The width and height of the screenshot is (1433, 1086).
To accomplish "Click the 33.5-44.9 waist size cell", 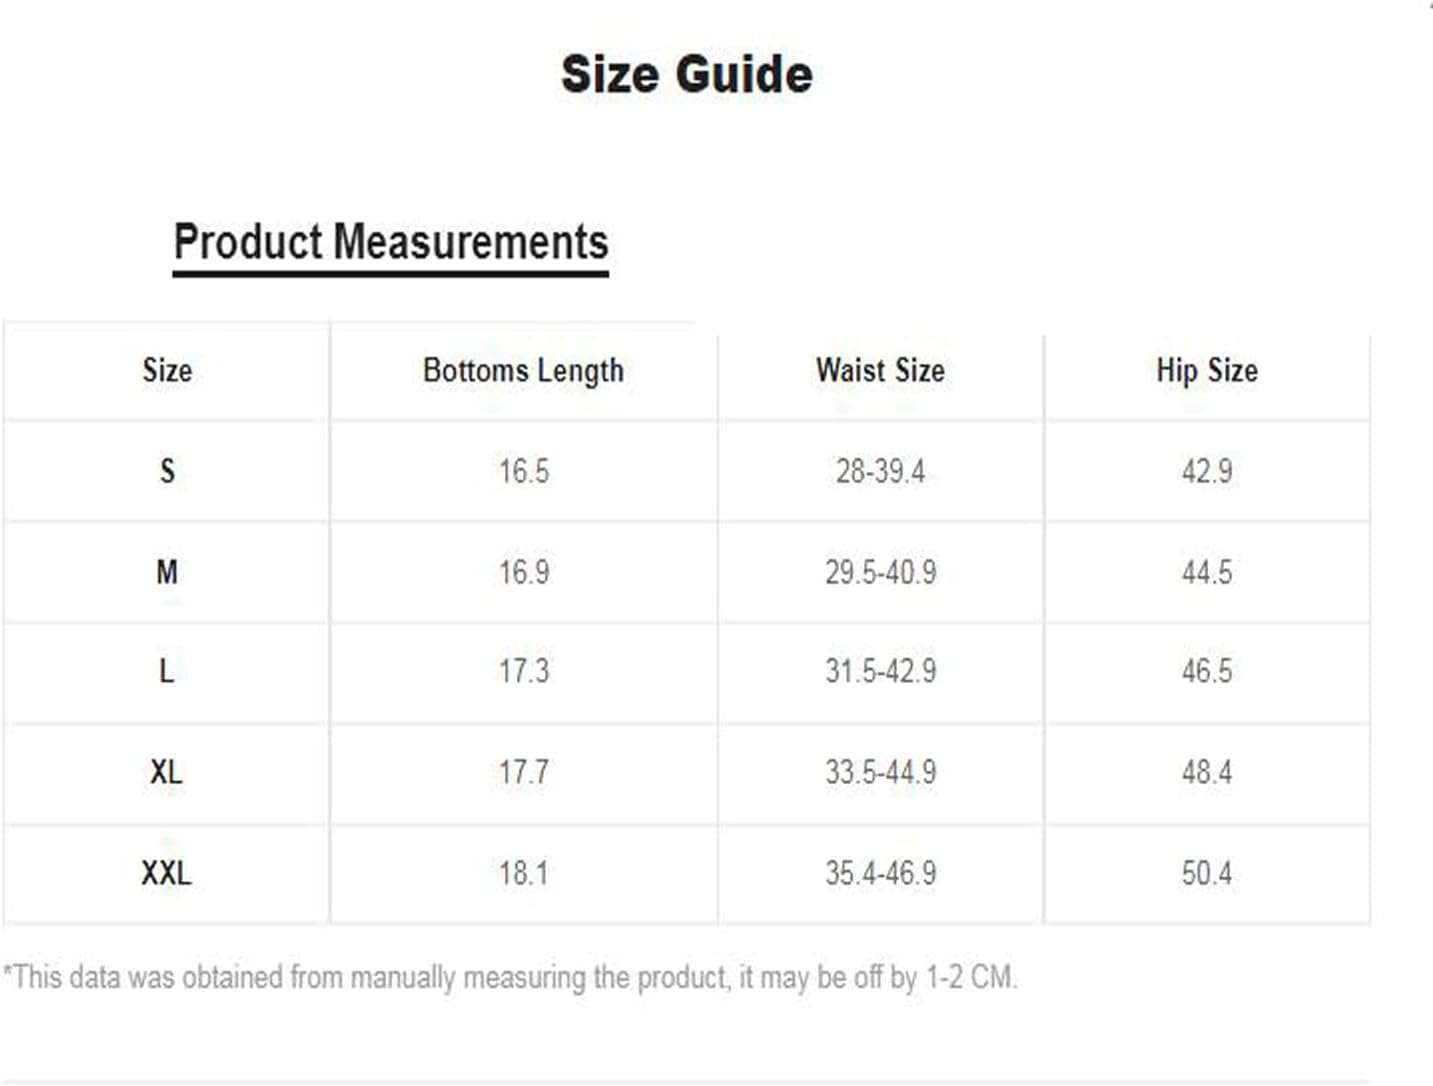I will [880, 772].
